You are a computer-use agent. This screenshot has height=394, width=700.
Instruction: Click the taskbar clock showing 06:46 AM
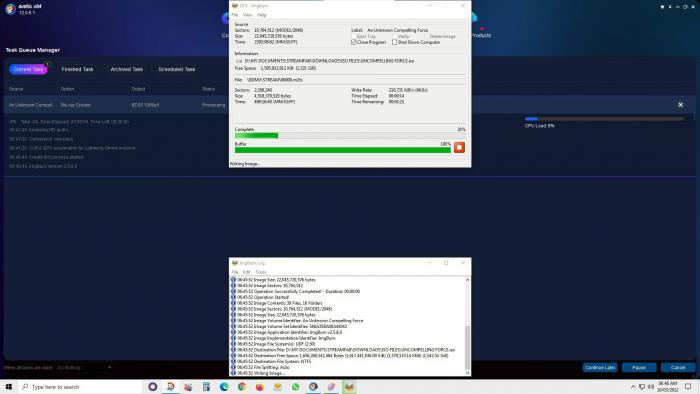[x=667, y=386]
